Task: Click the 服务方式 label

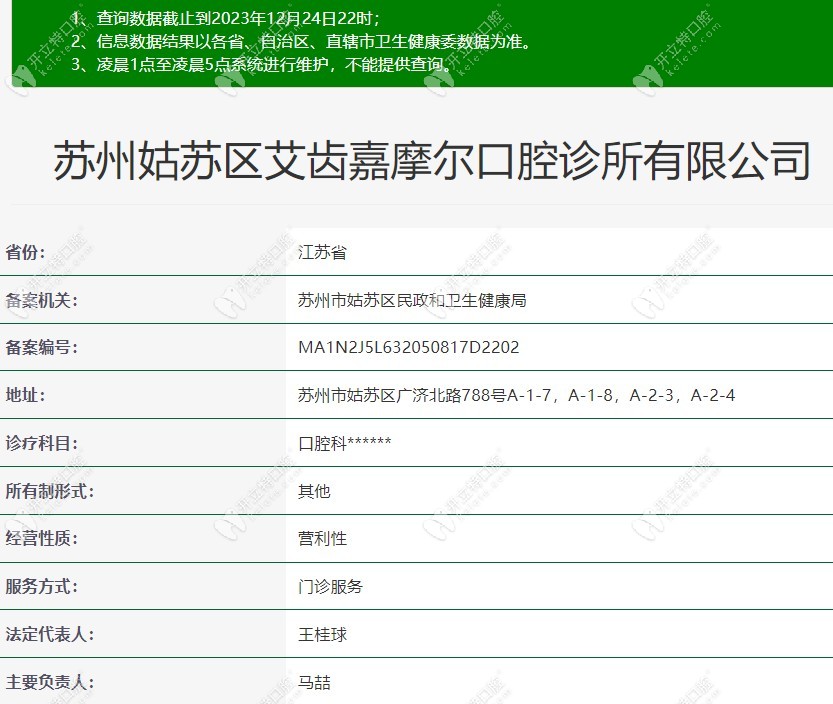Action: [x=41, y=586]
